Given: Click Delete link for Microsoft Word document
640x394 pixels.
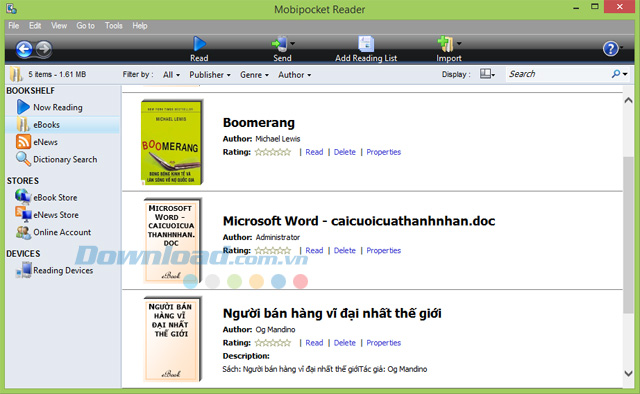Looking at the screenshot, I should [345, 250].
